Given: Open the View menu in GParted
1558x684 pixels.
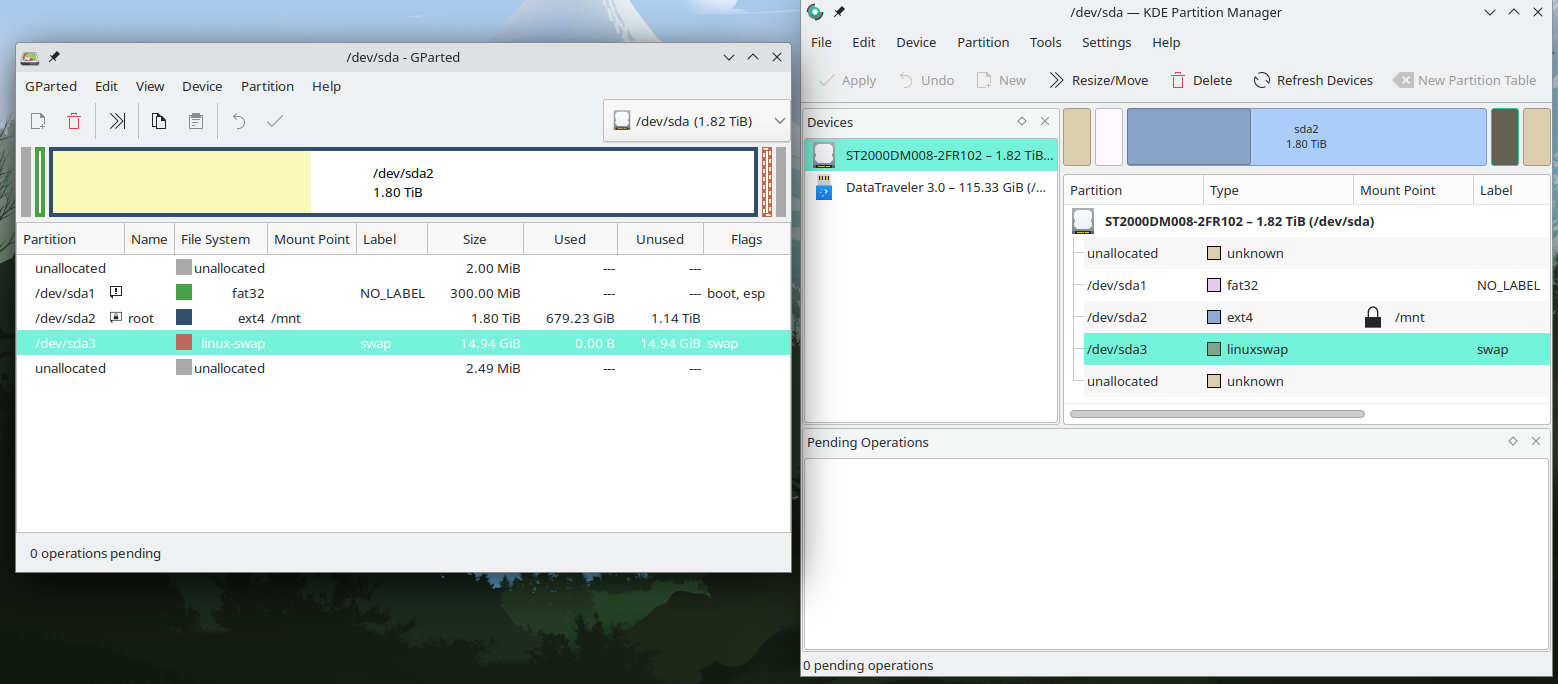Looking at the screenshot, I should point(150,86).
